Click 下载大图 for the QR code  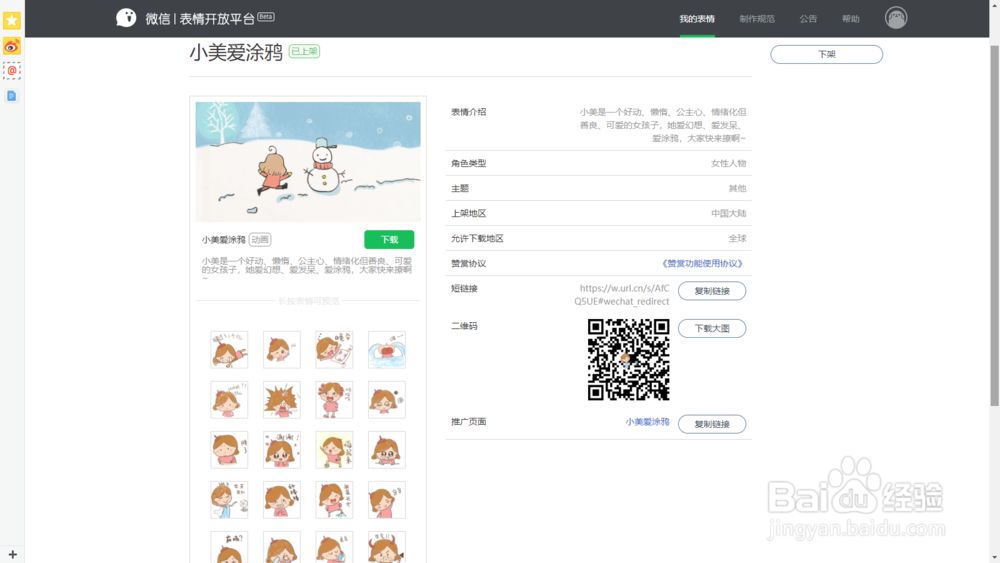pos(712,328)
